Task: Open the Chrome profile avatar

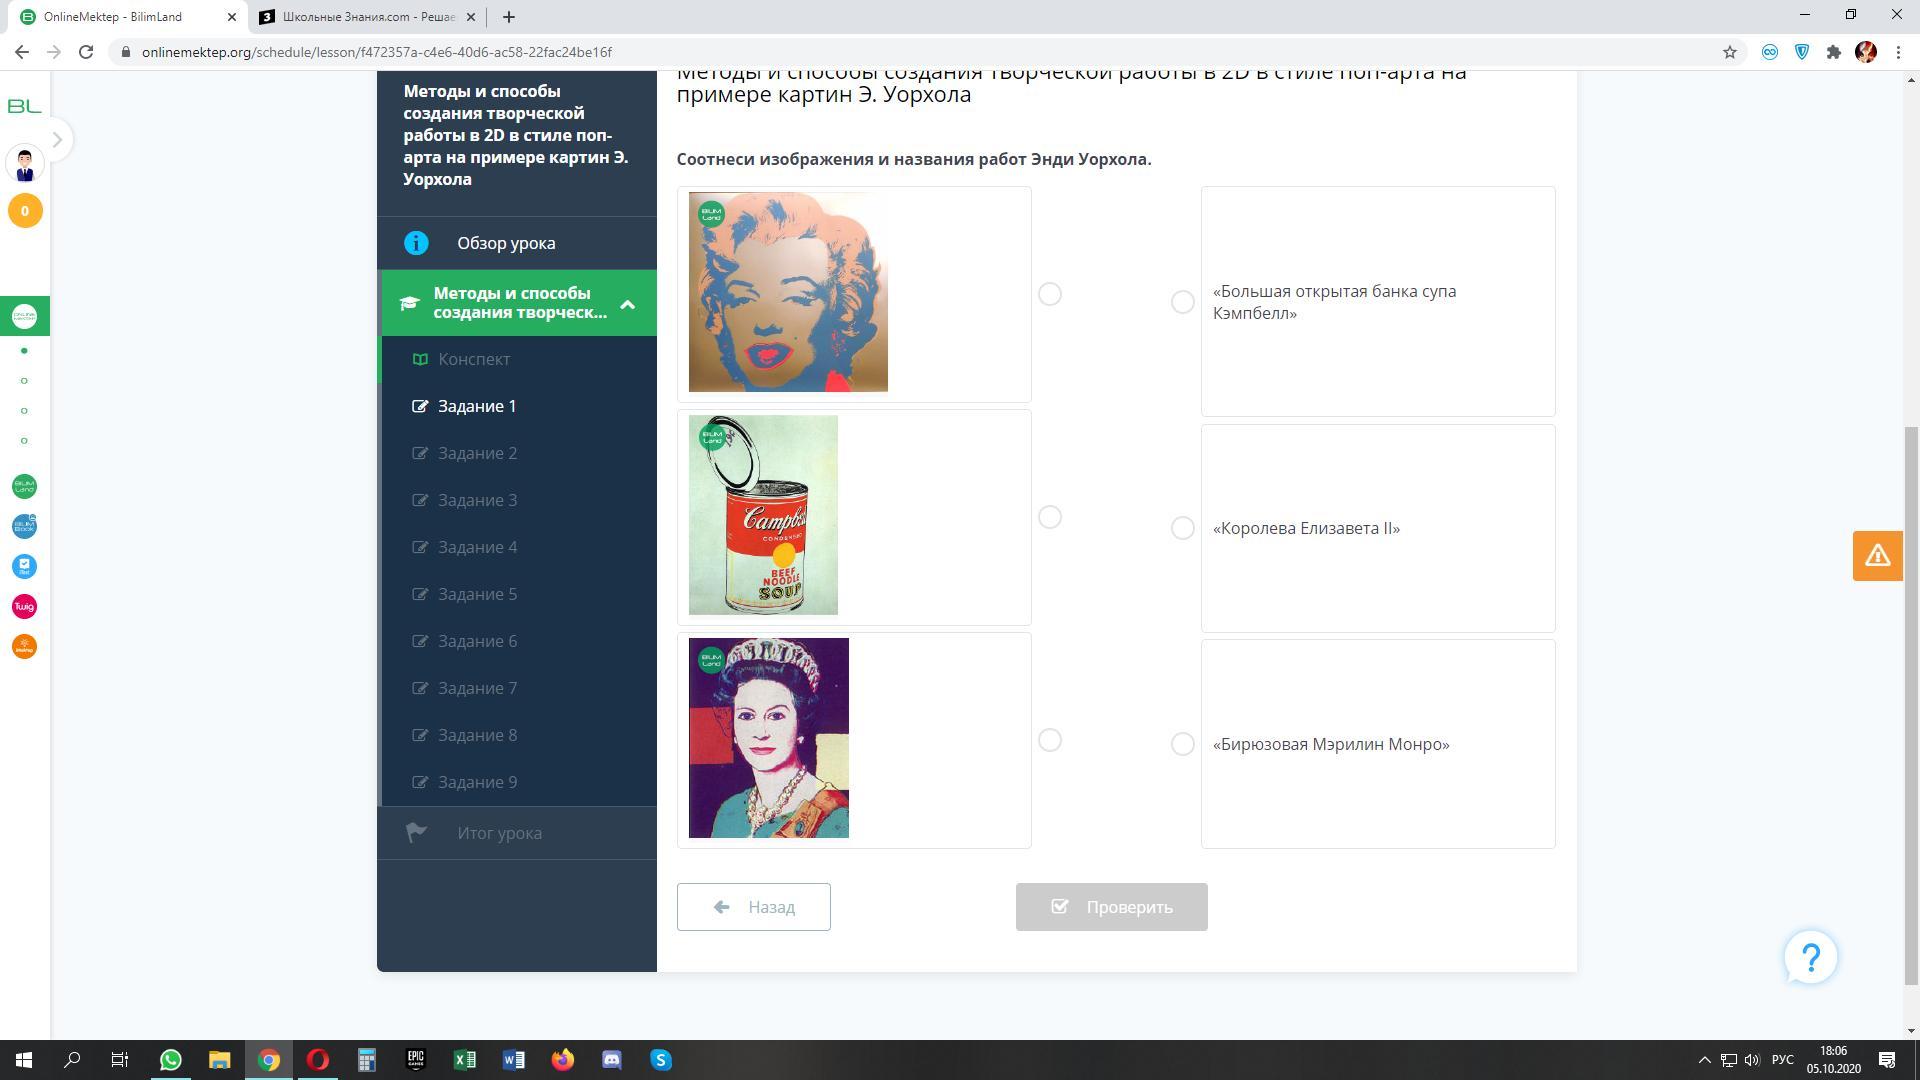Action: (1866, 52)
